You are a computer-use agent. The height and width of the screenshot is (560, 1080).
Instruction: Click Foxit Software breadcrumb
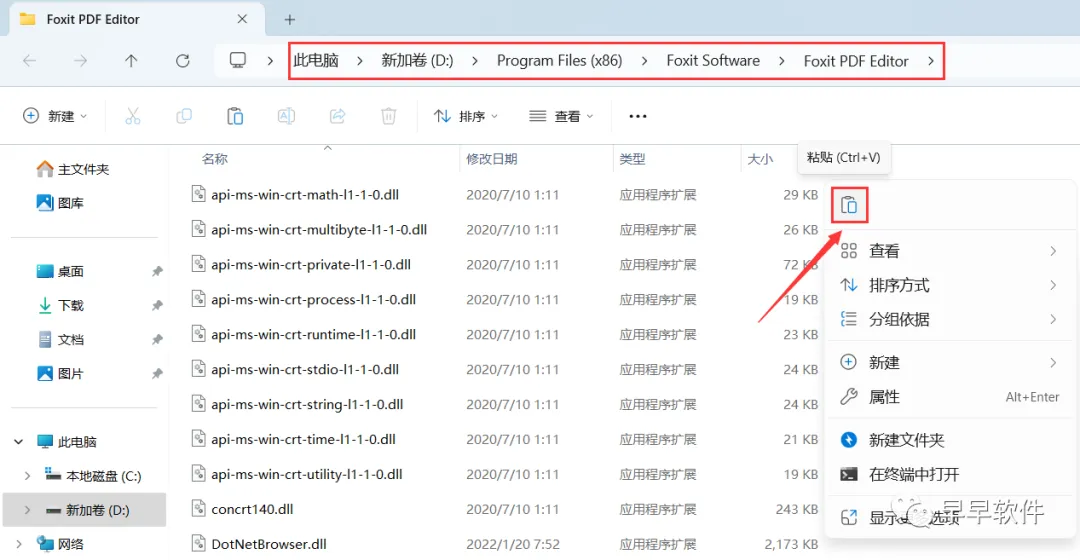click(x=713, y=61)
